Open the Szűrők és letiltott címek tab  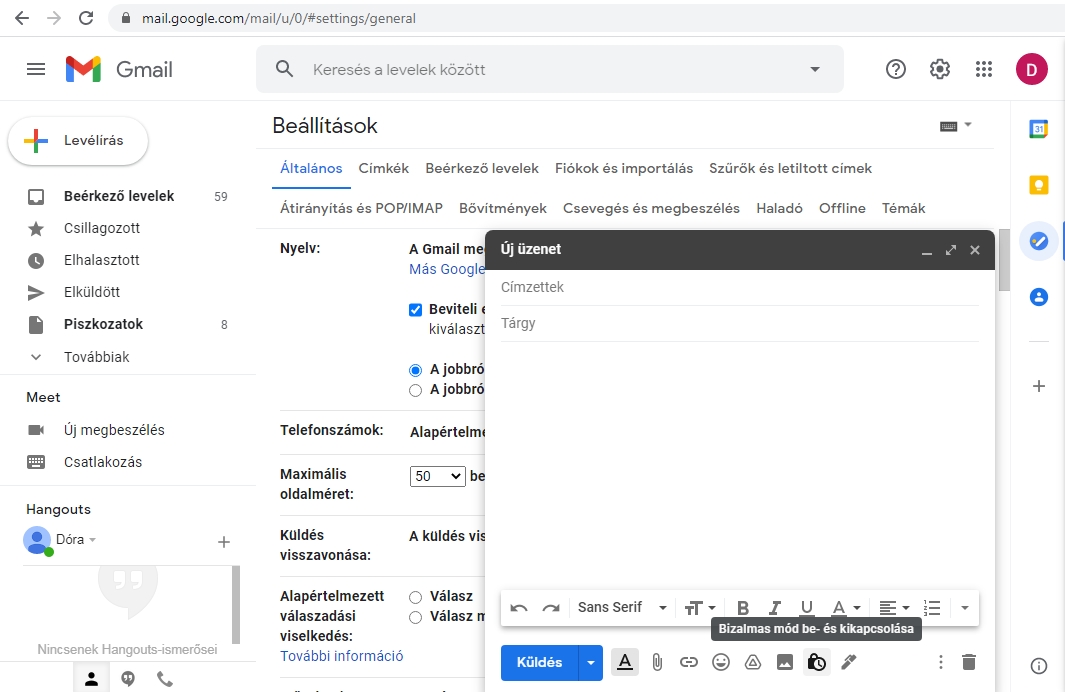pyautogui.click(x=790, y=169)
